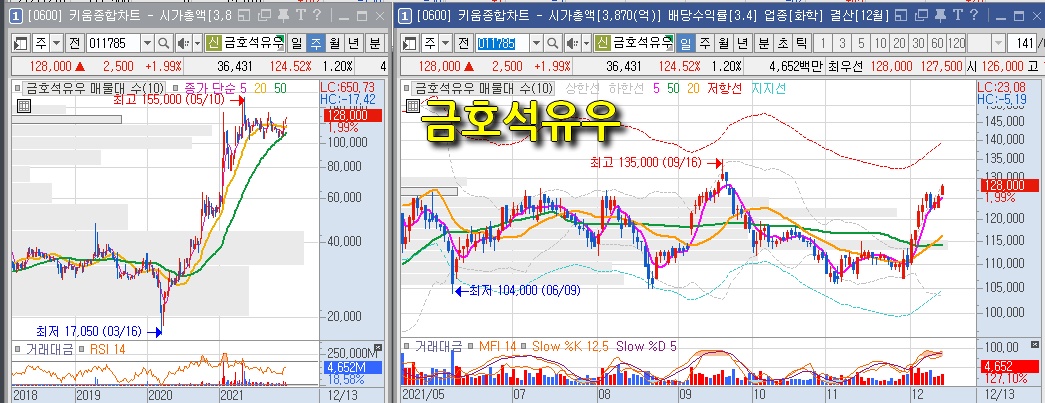Expand stock code history dropdown in right window

pos(536,44)
